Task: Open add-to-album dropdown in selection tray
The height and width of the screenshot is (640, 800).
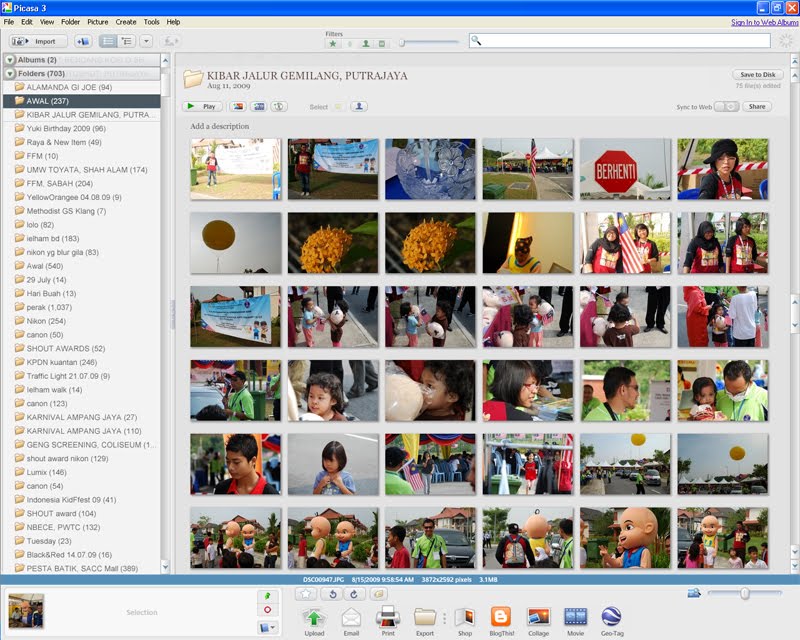Action: click(267, 627)
